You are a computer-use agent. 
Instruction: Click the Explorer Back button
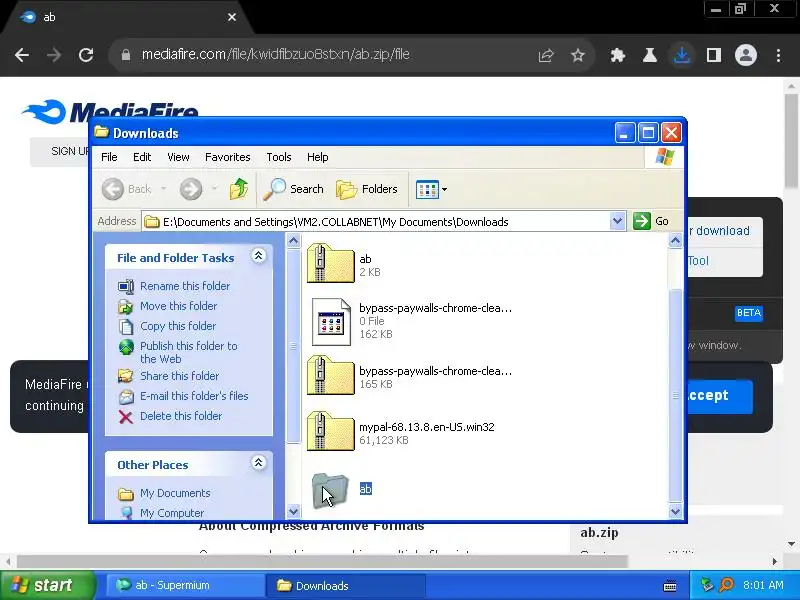(x=126, y=189)
